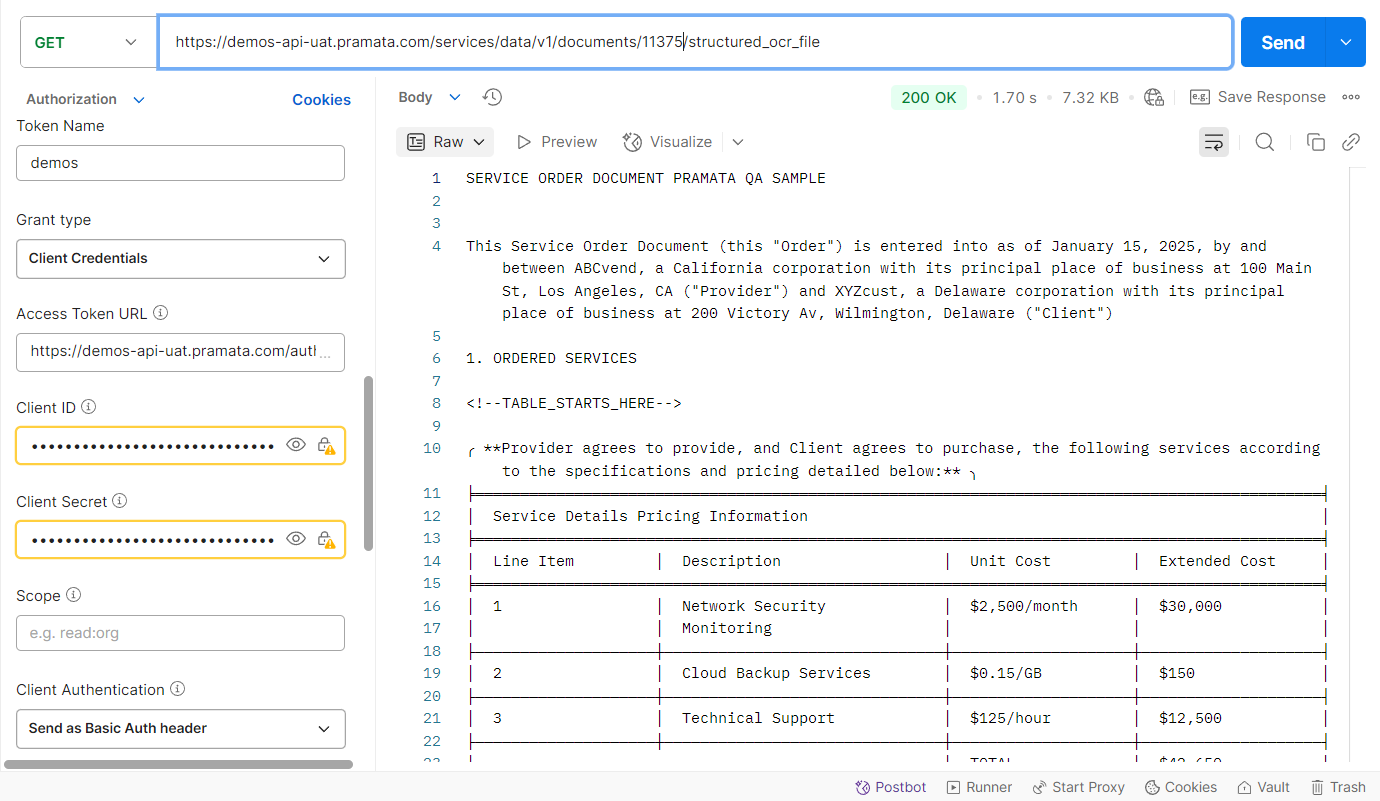Click the Save Response example icon
Viewport: 1380px width, 801px height.
pos(1200,97)
